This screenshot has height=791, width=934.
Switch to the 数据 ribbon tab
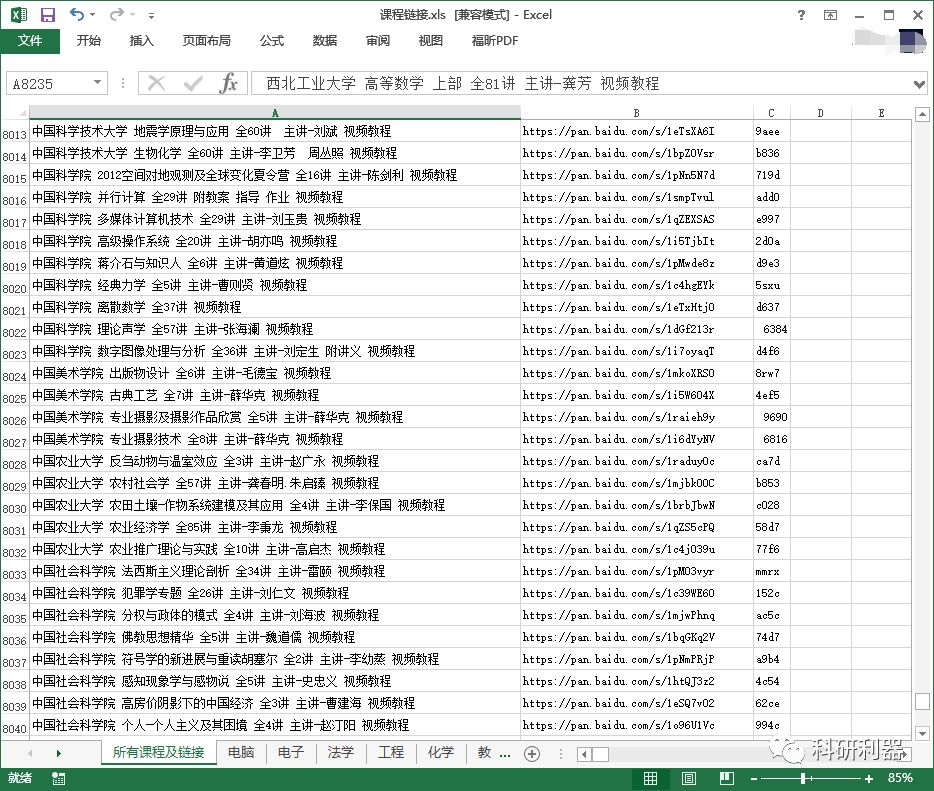click(x=325, y=41)
